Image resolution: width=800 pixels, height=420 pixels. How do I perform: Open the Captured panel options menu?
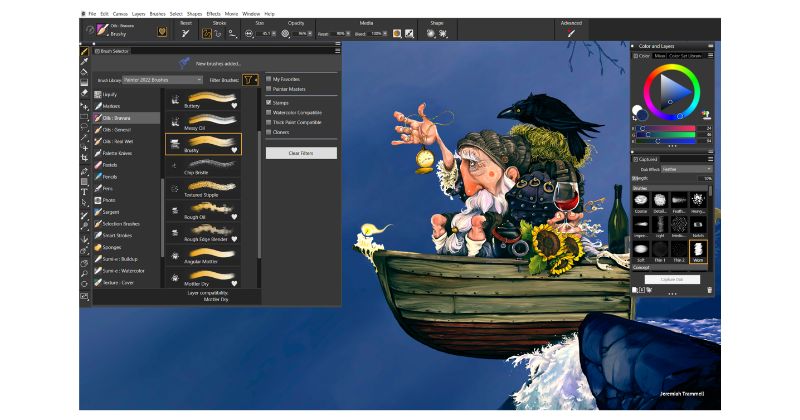pyautogui.click(x=710, y=159)
